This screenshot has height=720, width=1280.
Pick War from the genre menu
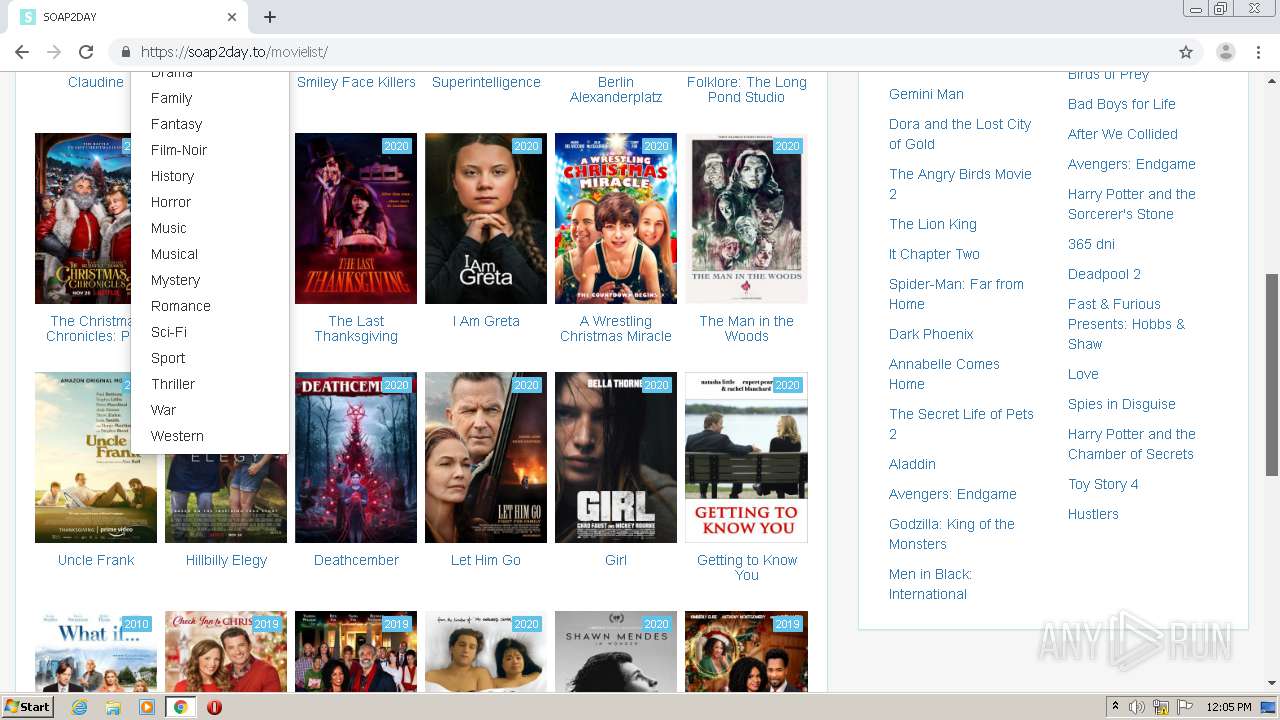(x=163, y=410)
